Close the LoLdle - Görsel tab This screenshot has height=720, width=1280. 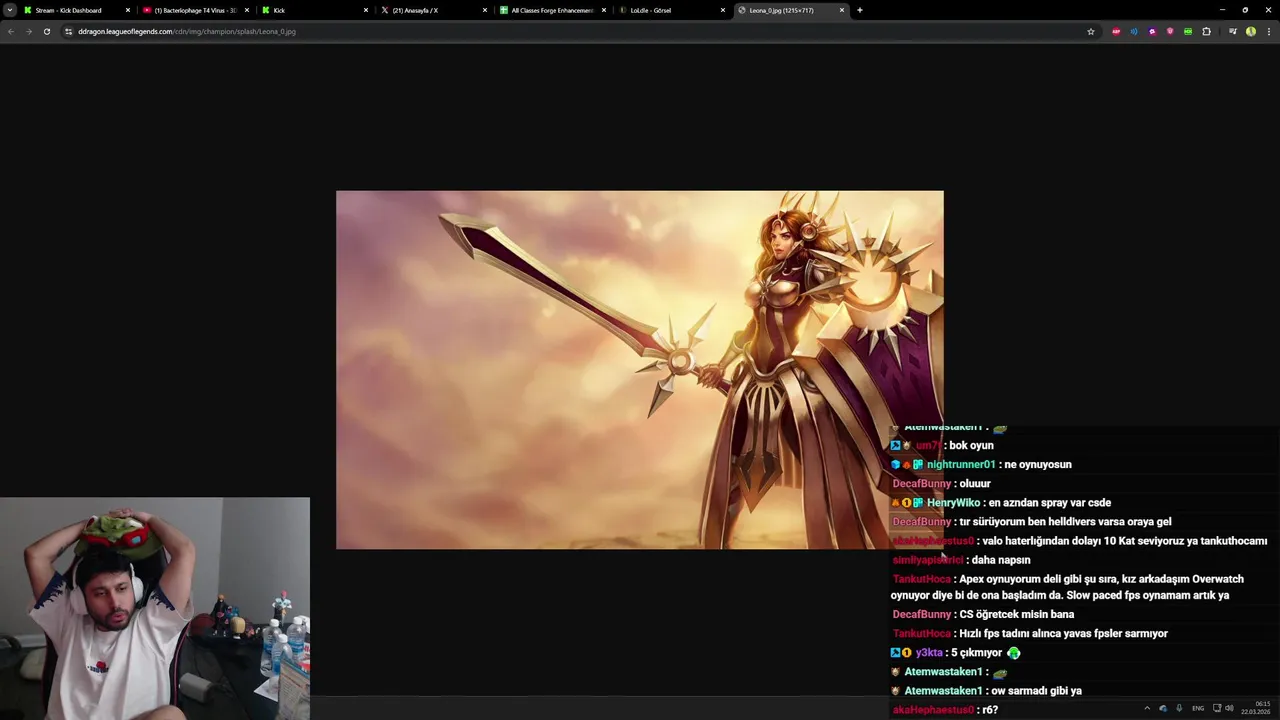point(723,10)
